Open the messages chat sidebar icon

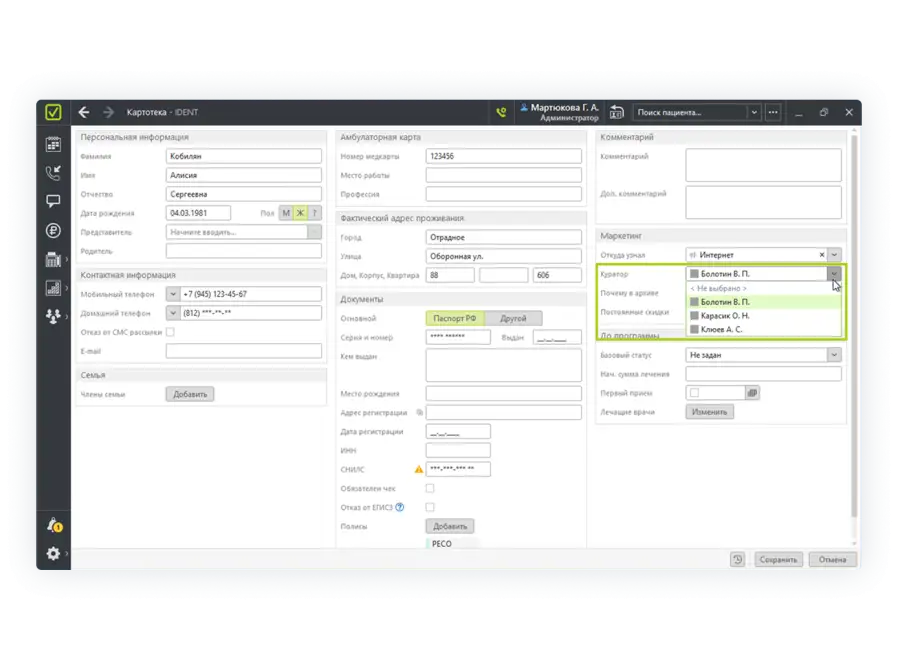pos(53,201)
